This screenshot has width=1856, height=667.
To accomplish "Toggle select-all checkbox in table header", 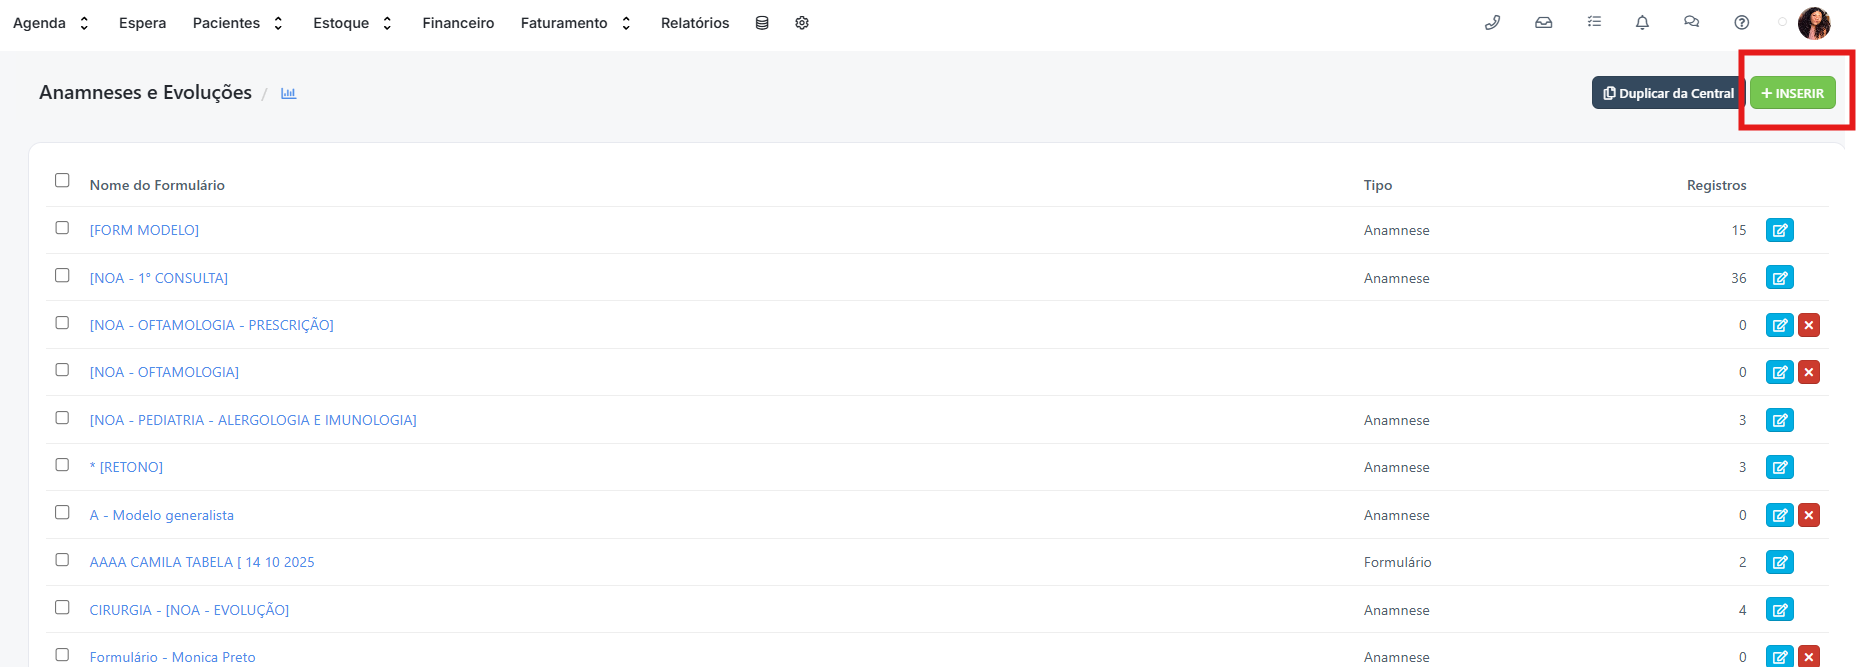I will point(62,180).
